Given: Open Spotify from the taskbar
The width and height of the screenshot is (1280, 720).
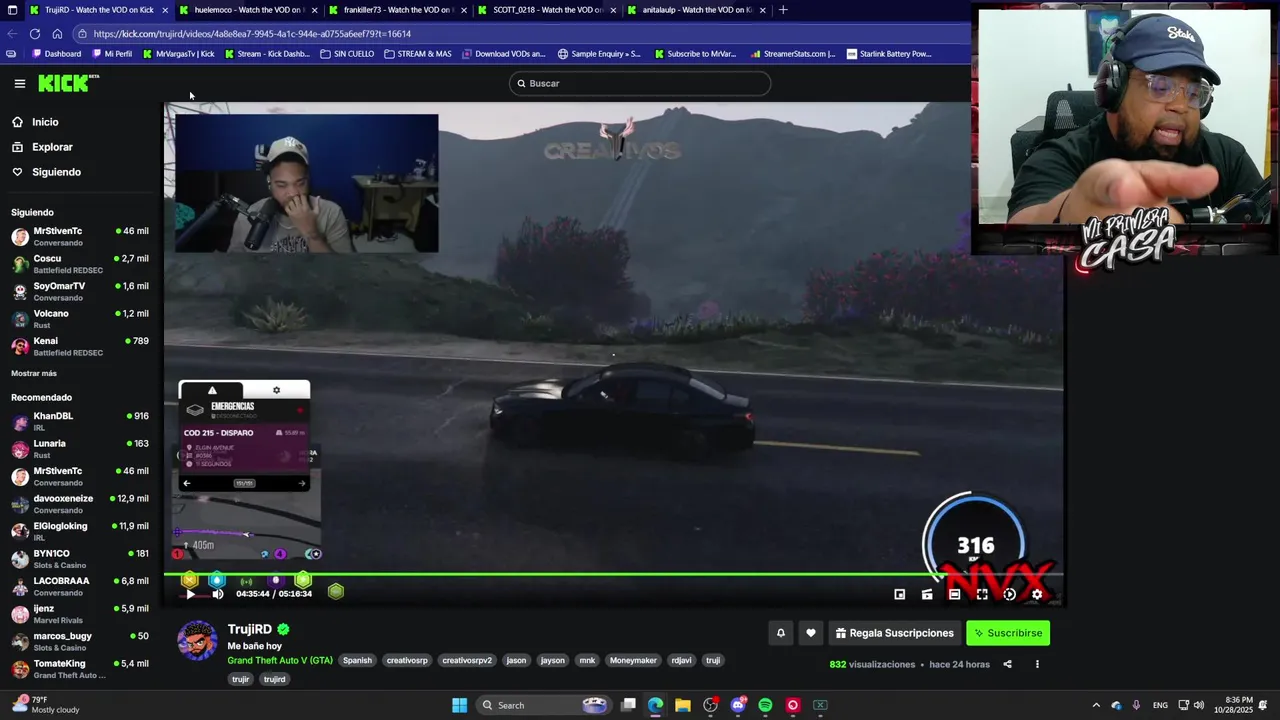Looking at the screenshot, I should pos(765,705).
